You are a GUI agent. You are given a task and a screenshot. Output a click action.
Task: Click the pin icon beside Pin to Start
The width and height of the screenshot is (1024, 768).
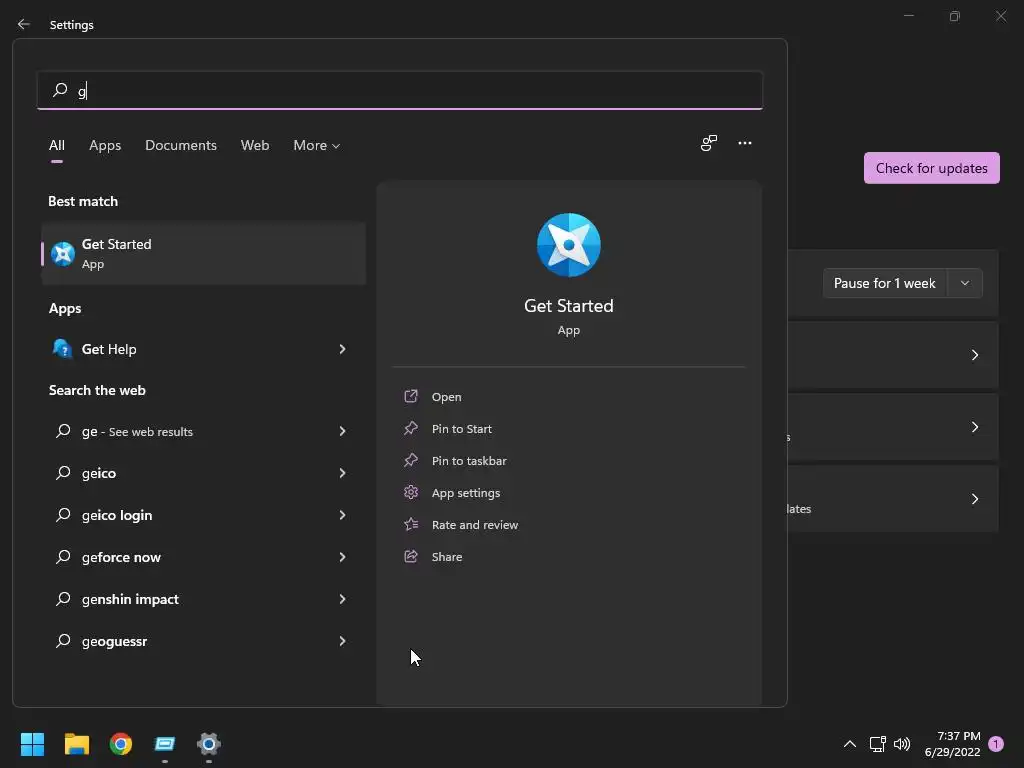tap(411, 428)
